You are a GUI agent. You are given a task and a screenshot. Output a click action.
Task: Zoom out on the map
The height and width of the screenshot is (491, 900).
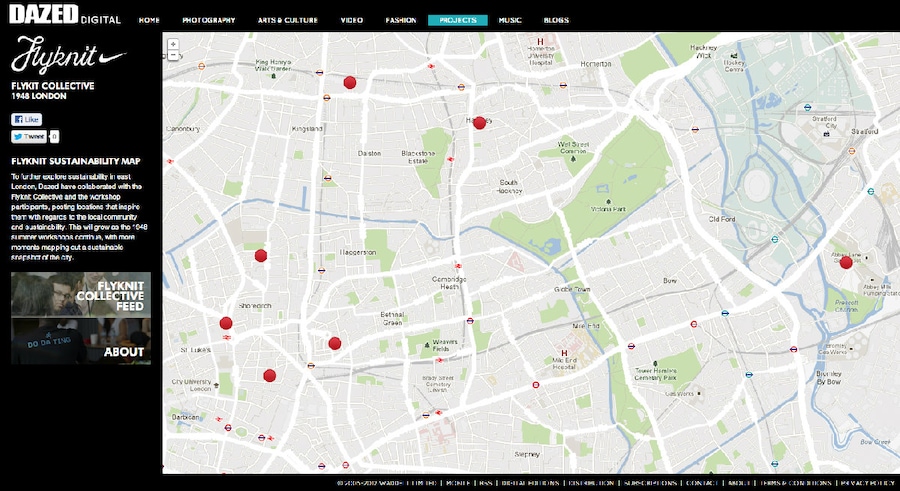coord(174,56)
